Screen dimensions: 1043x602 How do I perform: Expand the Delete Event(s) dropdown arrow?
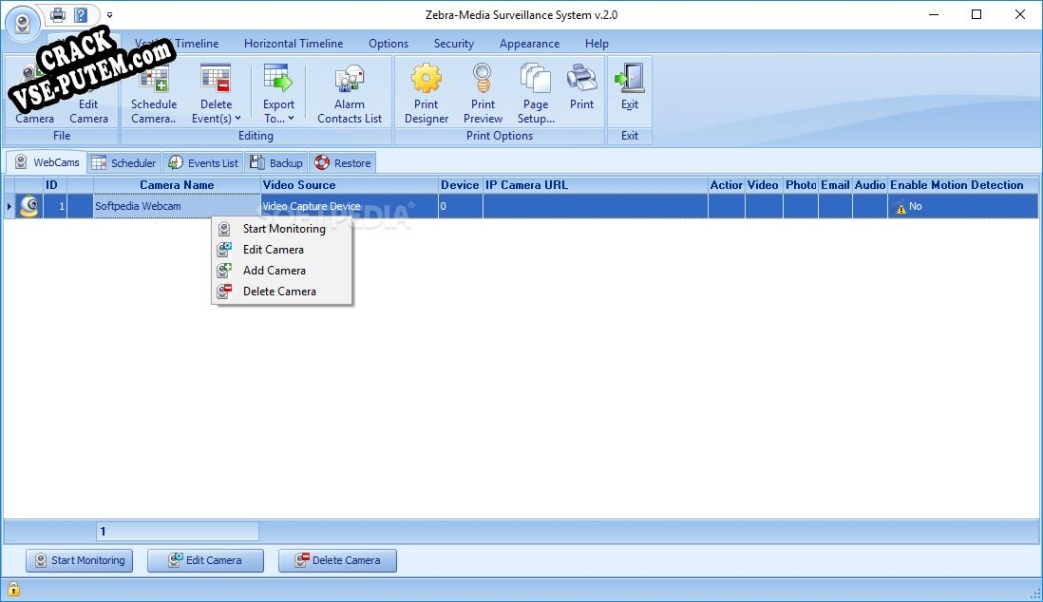(237, 118)
